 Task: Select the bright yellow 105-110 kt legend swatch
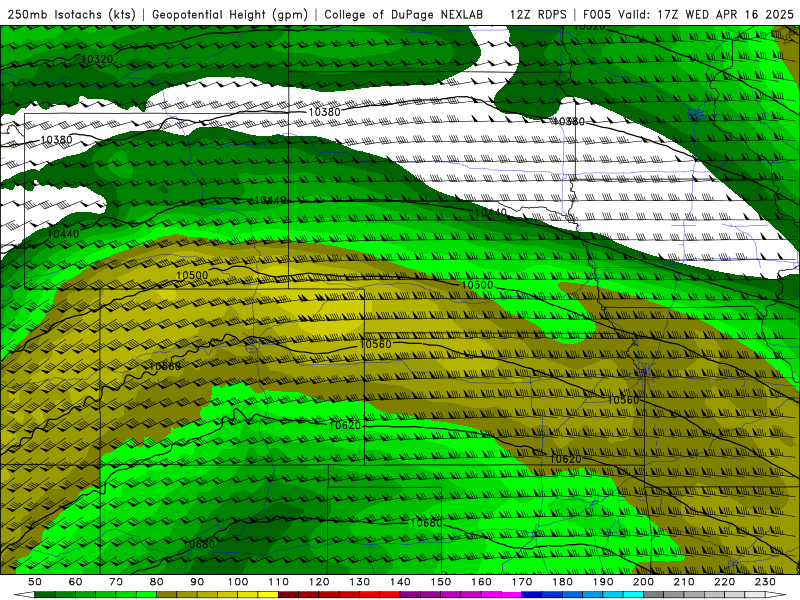(x=268, y=595)
